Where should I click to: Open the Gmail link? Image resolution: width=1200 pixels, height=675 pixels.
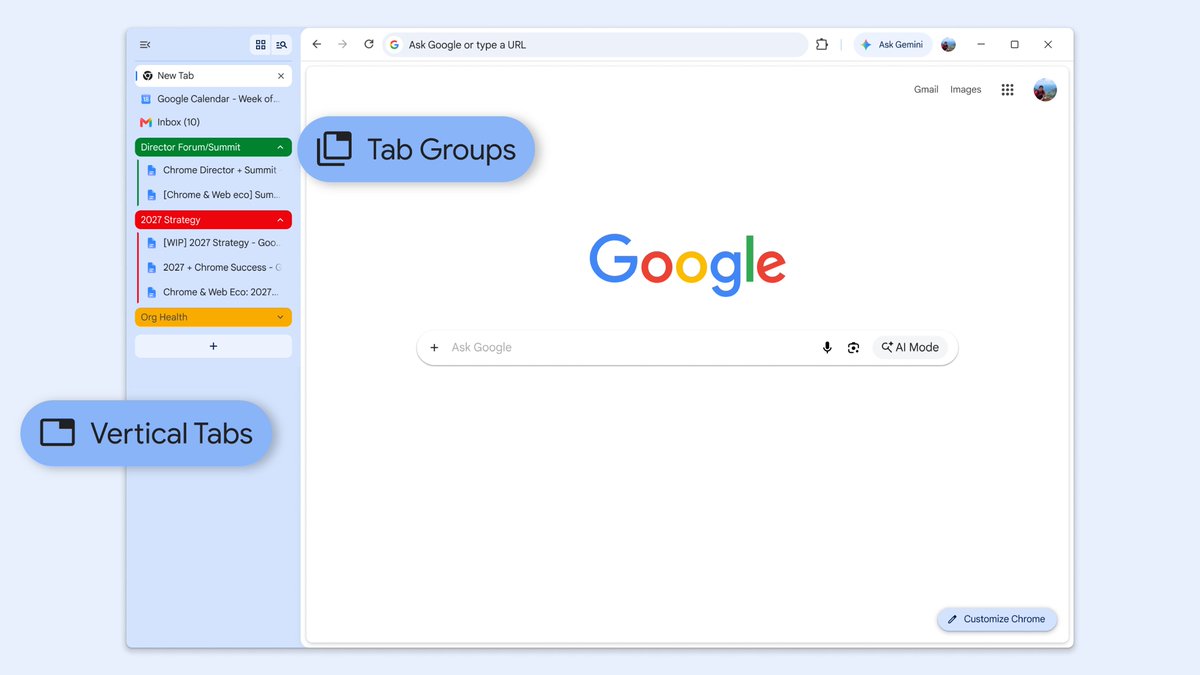(926, 90)
